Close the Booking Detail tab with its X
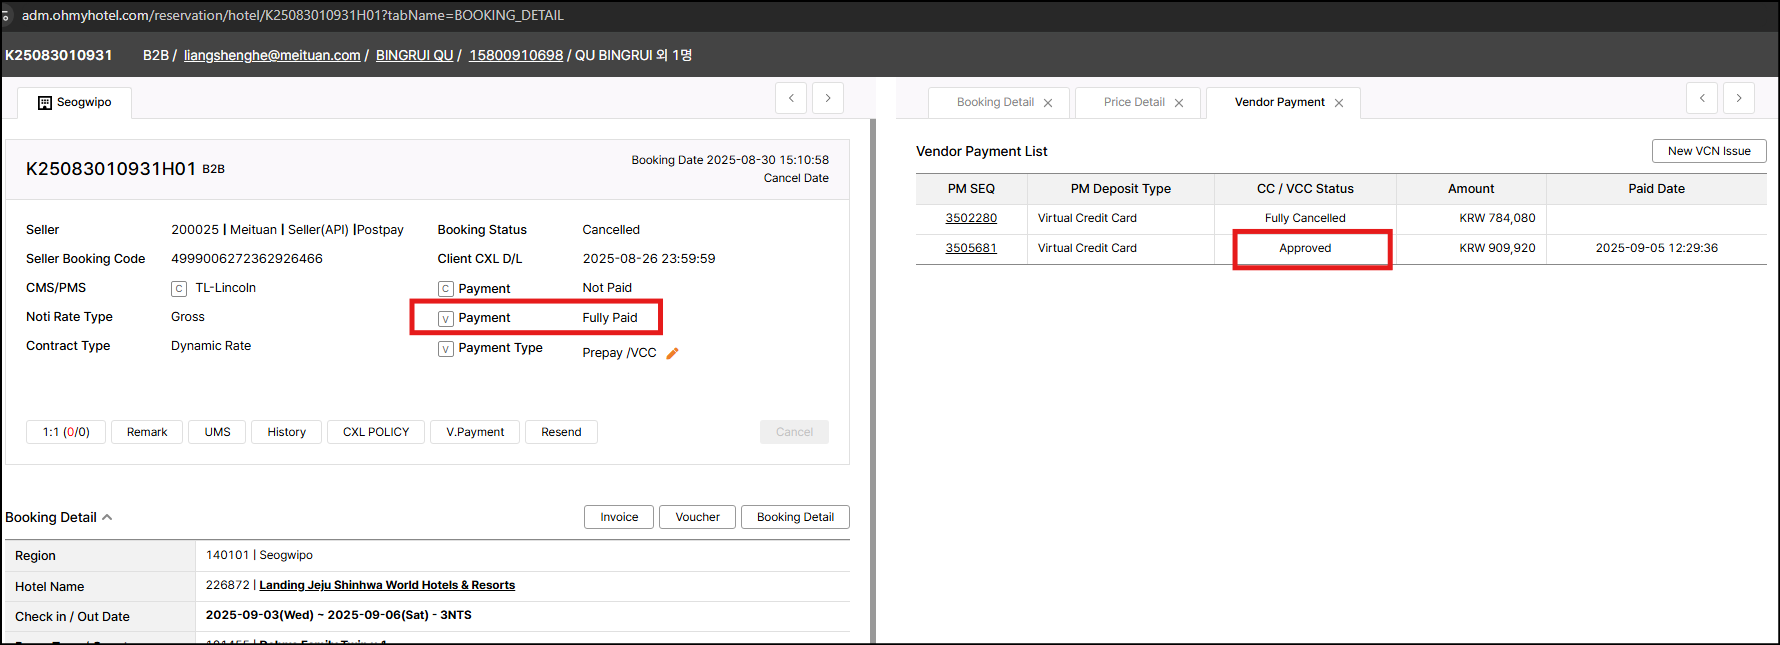Screen dimensions: 1780x645 pyautogui.click(x=1048, y=103)
